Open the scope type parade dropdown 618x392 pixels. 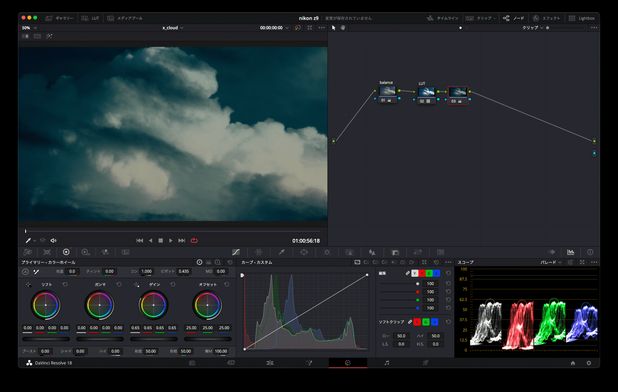click(550, 262)
